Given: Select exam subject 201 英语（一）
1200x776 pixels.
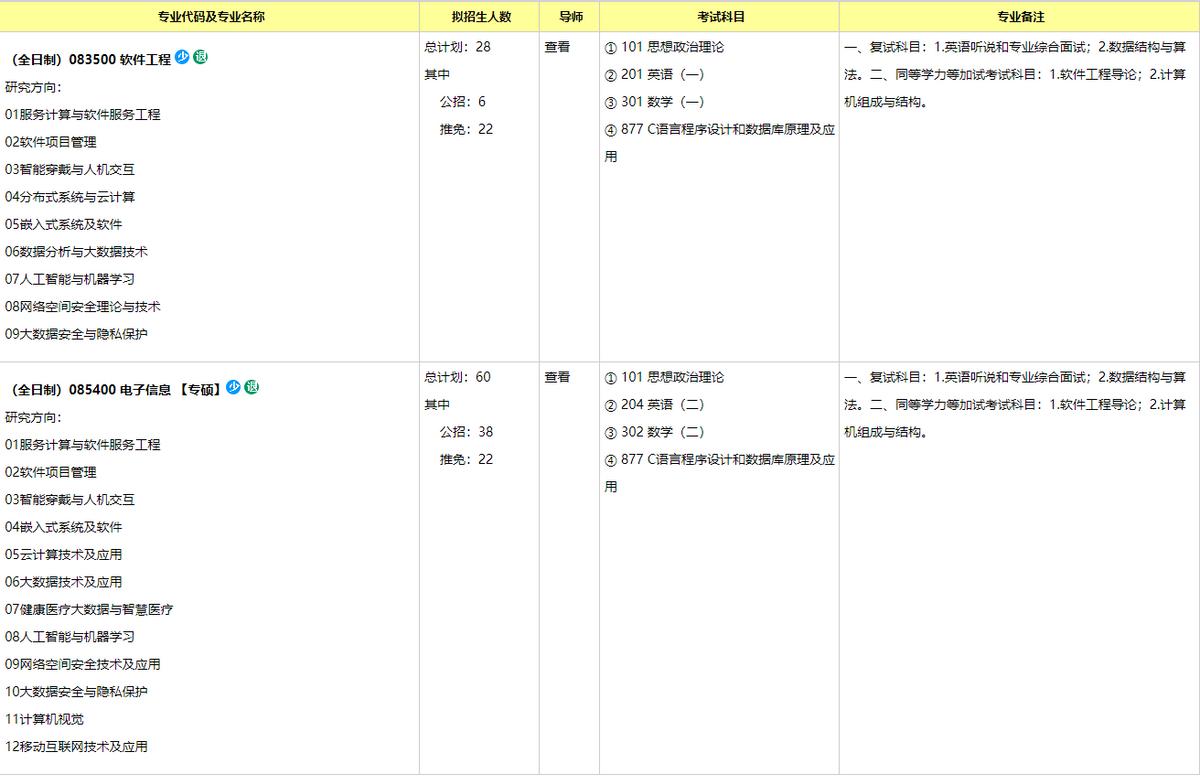Looking at the screenshot, I should click(x=655, y=74).
